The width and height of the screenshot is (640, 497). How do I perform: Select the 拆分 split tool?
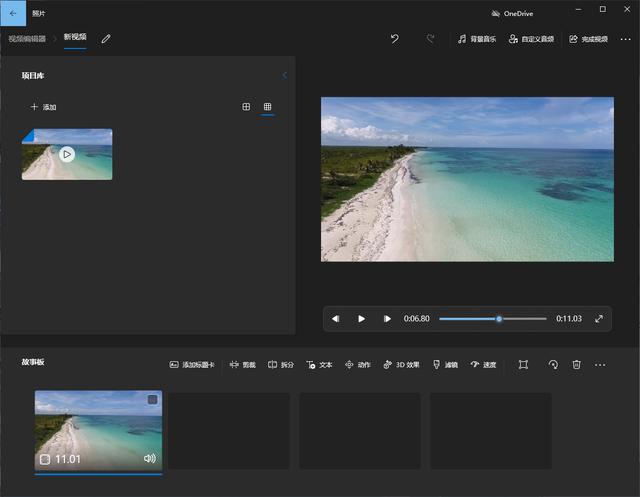pos(281,365)
